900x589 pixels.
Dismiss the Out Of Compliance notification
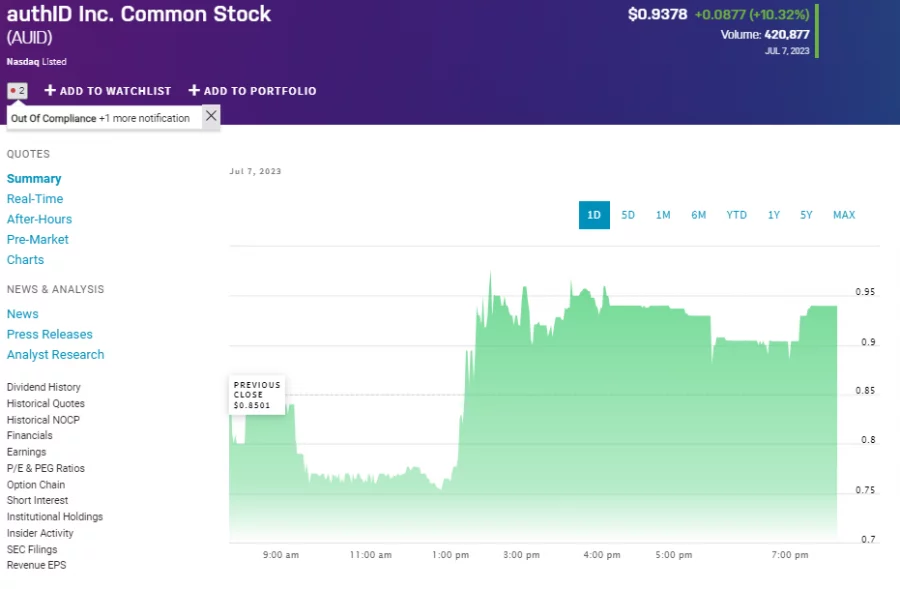[x=210, y=116]
